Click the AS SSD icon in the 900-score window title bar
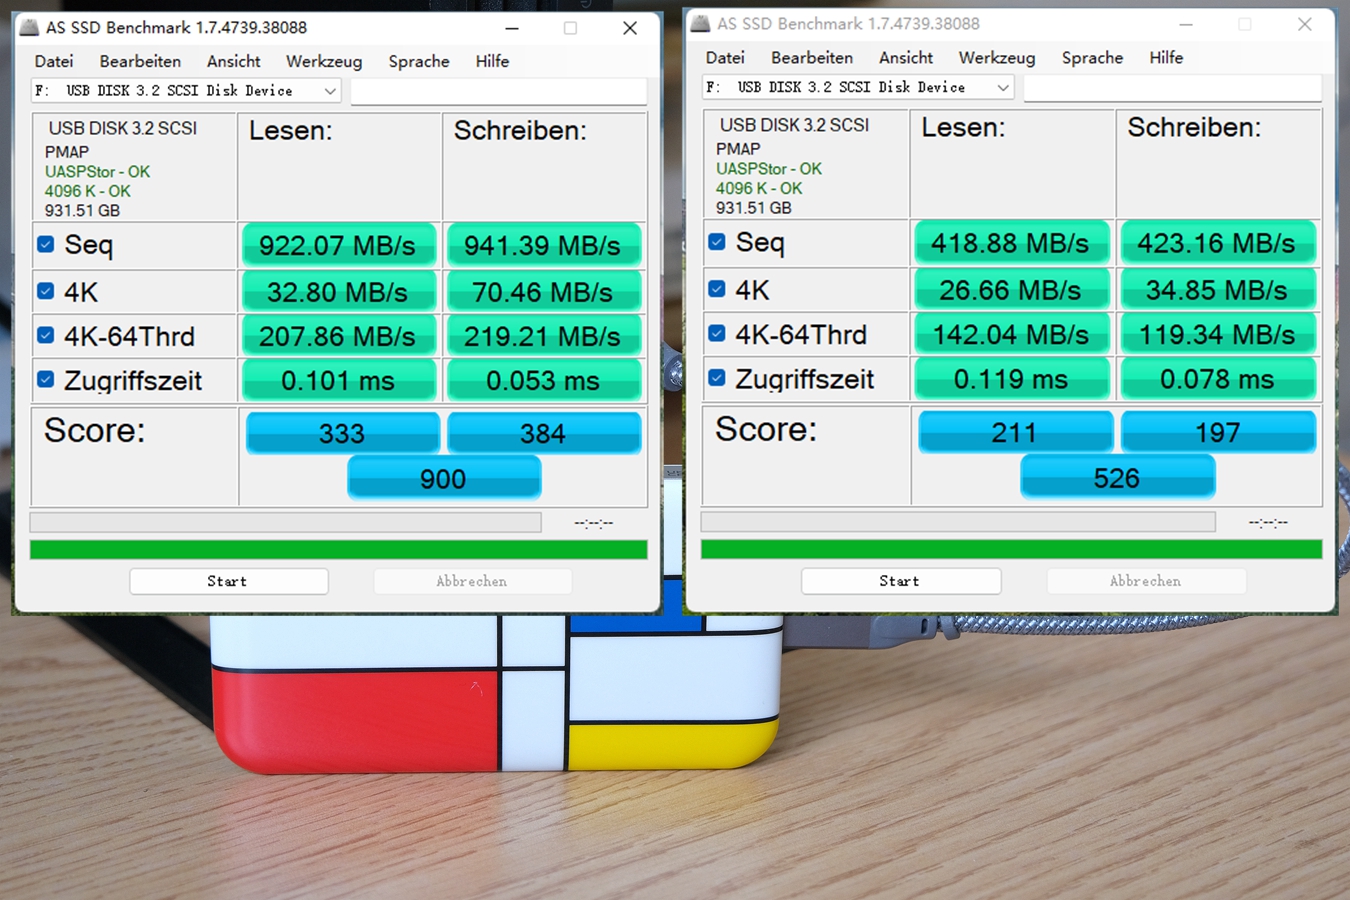1350x900 pixels. coord(29,27)
